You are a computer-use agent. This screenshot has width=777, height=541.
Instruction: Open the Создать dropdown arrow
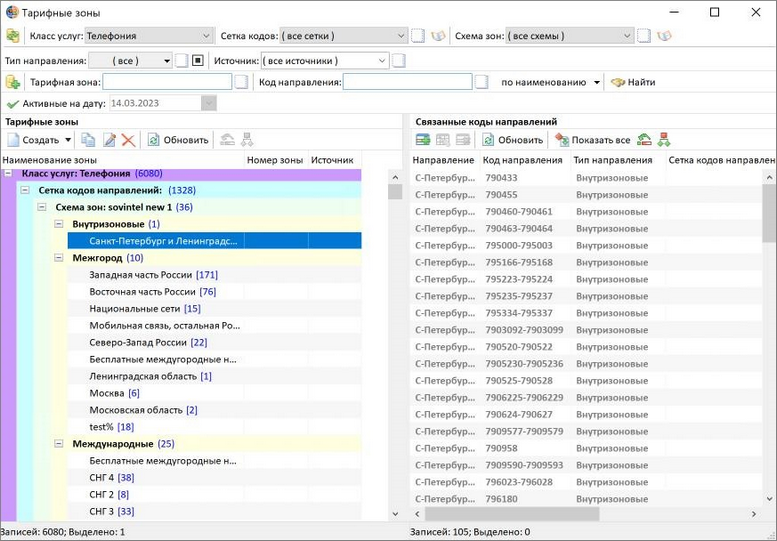tap(68, 140)
